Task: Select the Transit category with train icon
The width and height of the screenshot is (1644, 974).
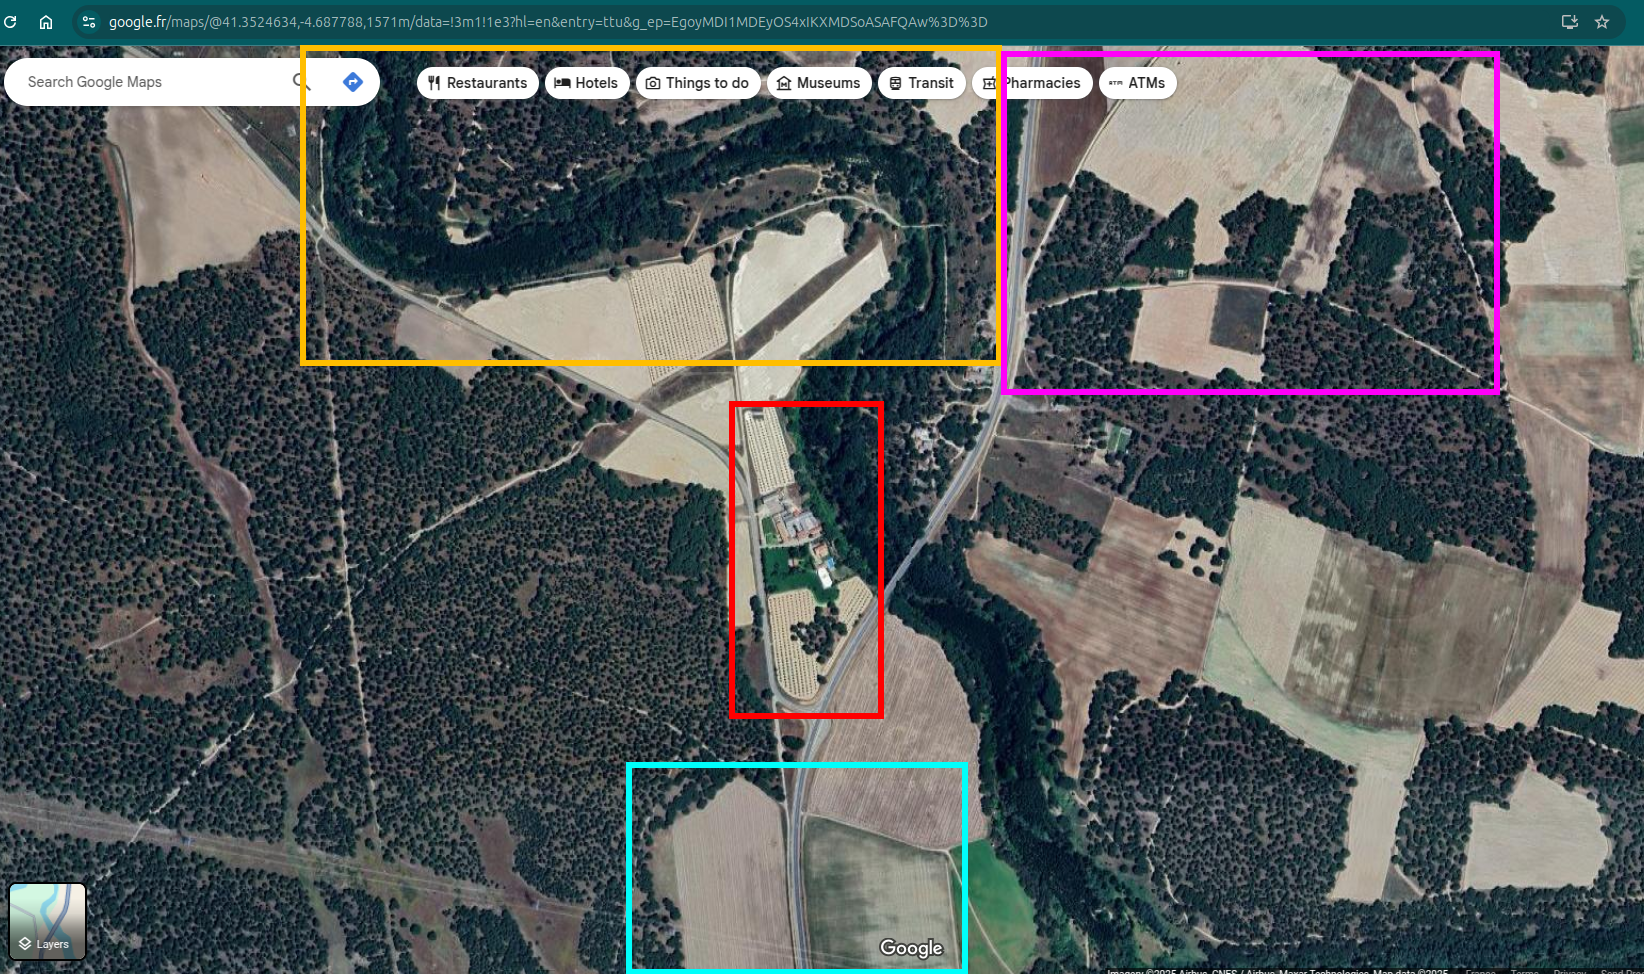Action: (x=921, y=83)
